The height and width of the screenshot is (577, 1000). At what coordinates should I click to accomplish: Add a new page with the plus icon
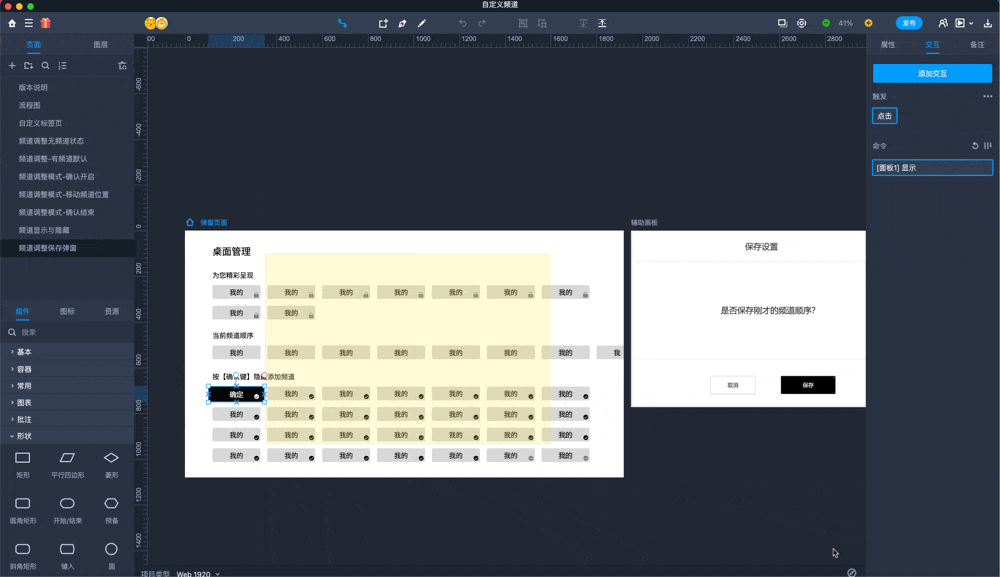coord(12,66)
